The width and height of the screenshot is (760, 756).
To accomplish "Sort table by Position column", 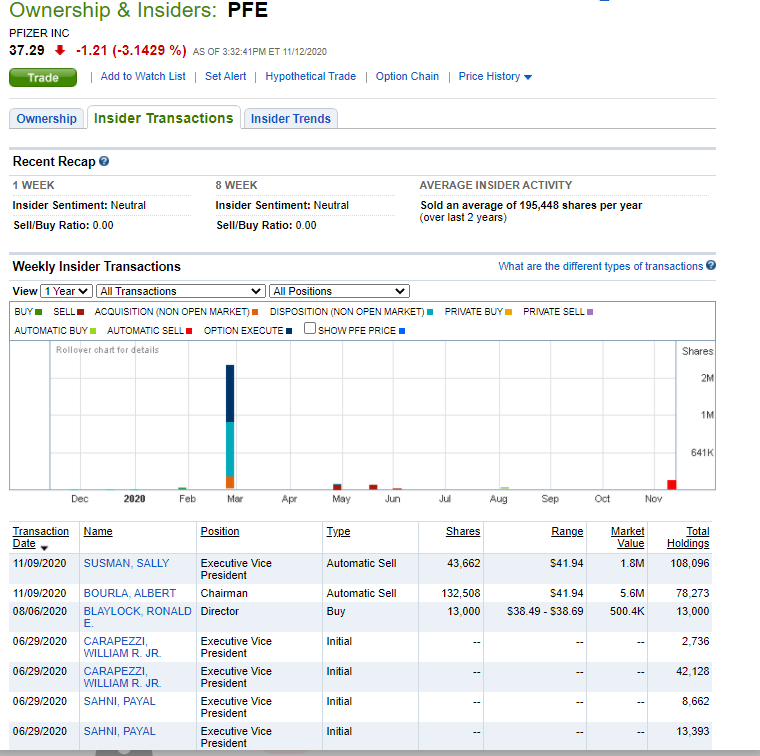I will pyautogui.click(x=220, y=531).
